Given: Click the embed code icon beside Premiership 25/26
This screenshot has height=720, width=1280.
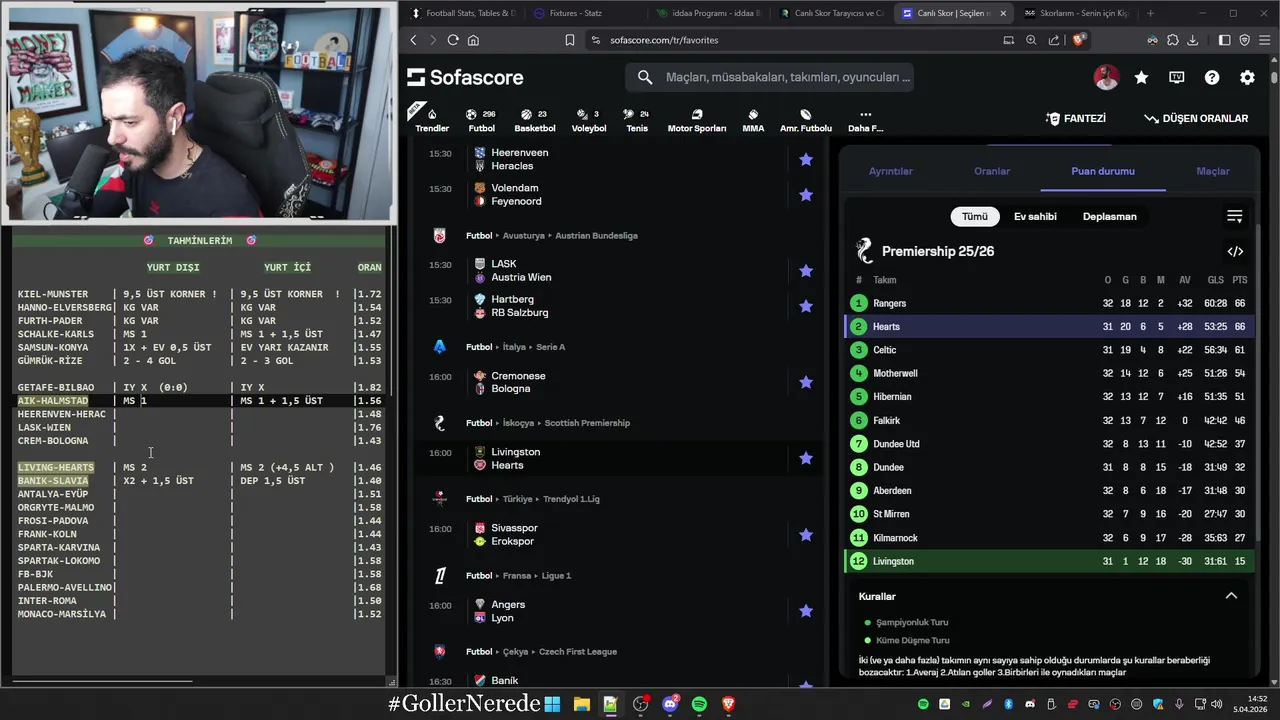Looking at the screenshot, I should 1235,252.
